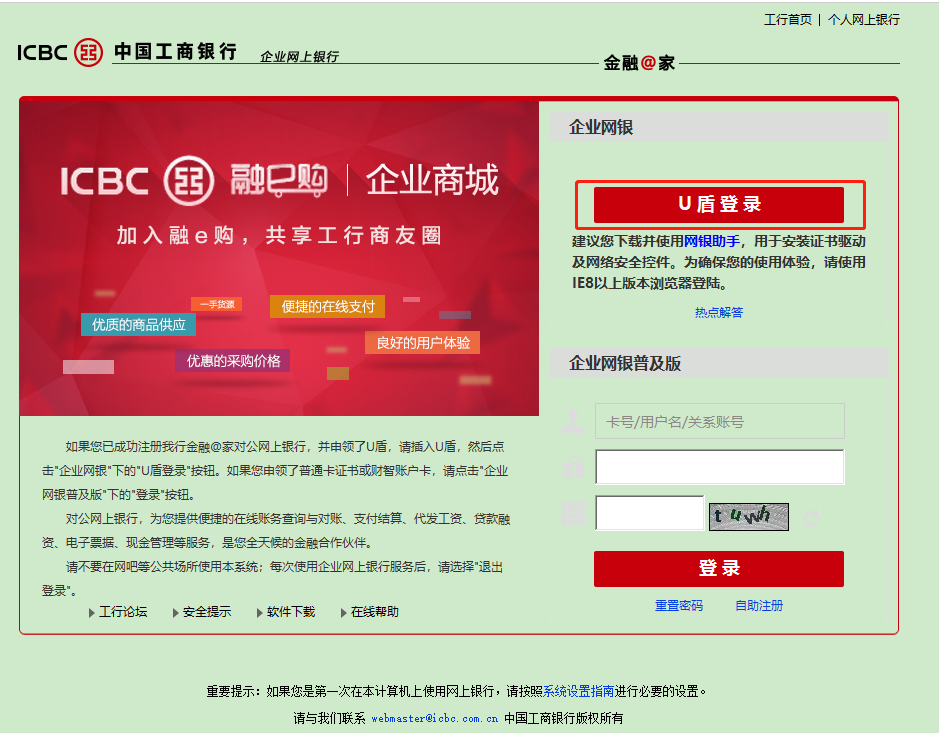Open the 在线帮助 link
The width and height of the screenshot is (939, 733).
pos(374,611)
